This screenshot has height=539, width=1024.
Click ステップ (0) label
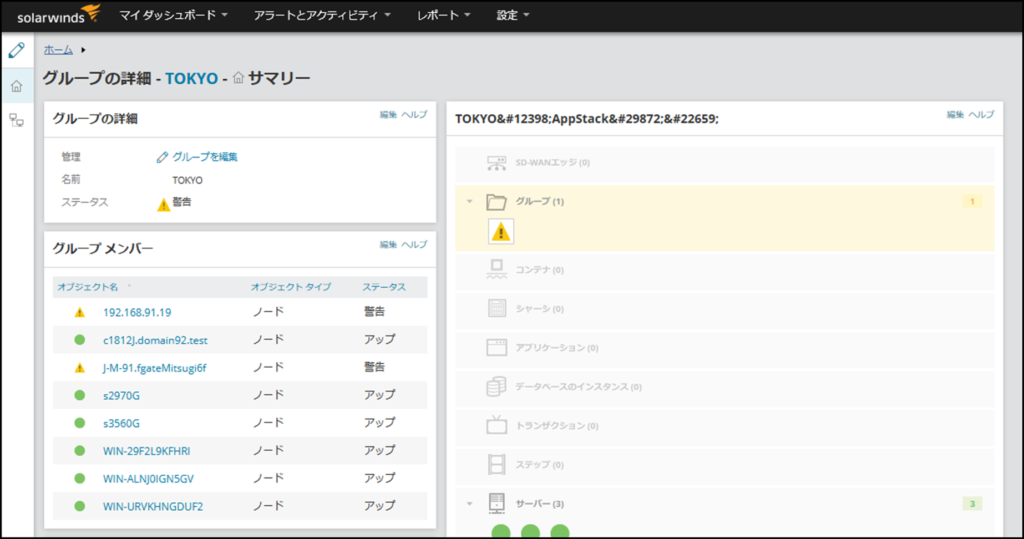(539, 465)
